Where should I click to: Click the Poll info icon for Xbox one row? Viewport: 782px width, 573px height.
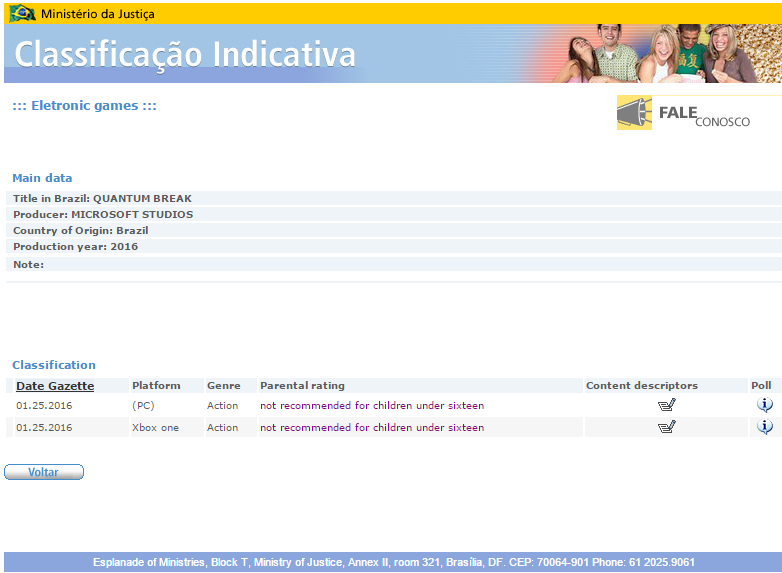point(765,427)
